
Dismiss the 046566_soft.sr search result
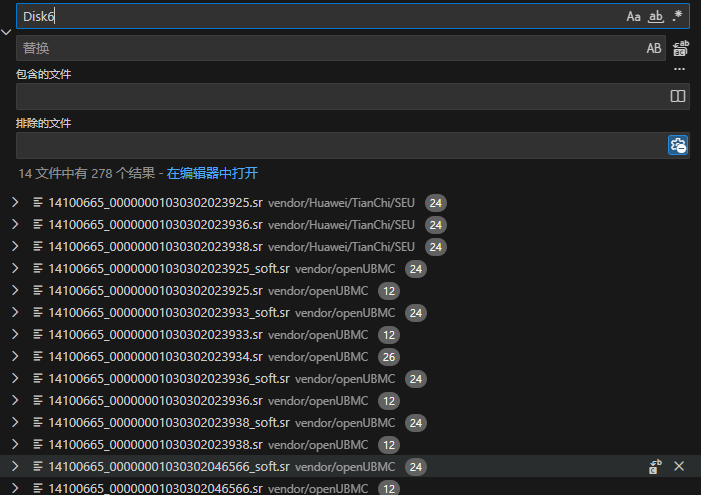[x=679, y=466]
